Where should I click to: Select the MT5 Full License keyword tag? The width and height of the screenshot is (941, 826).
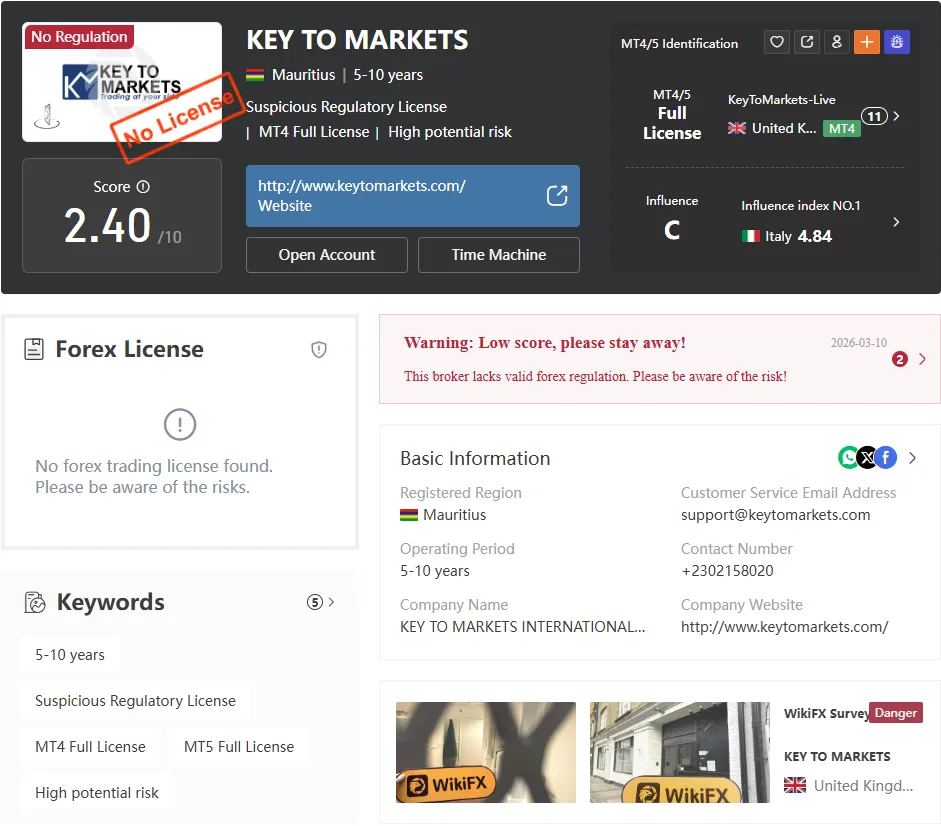click(239, 747)
